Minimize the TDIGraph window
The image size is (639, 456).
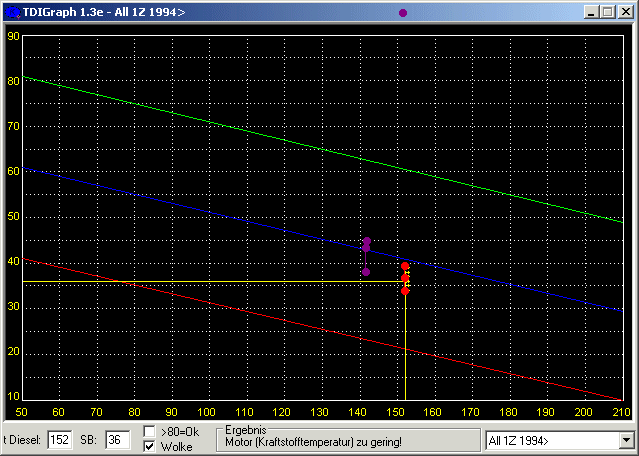click(591, 12)
